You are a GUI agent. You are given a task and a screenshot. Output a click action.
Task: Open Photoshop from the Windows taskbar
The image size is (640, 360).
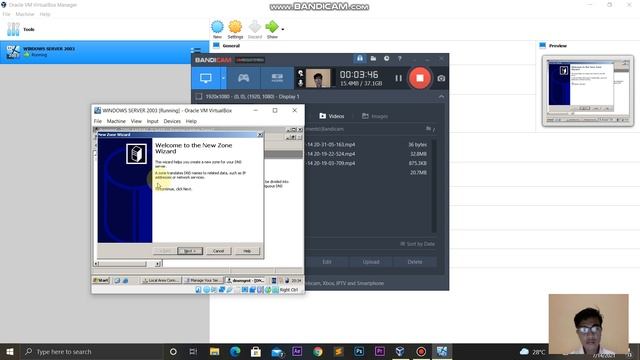(x=359, y=351)
